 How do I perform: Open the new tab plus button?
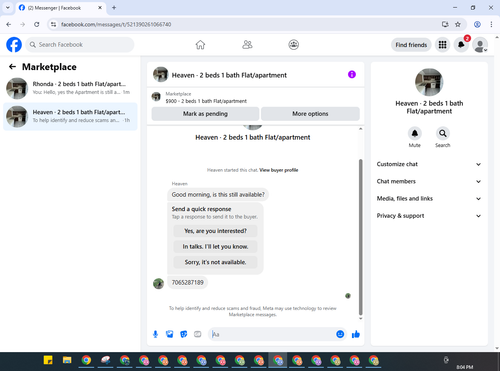114,7
